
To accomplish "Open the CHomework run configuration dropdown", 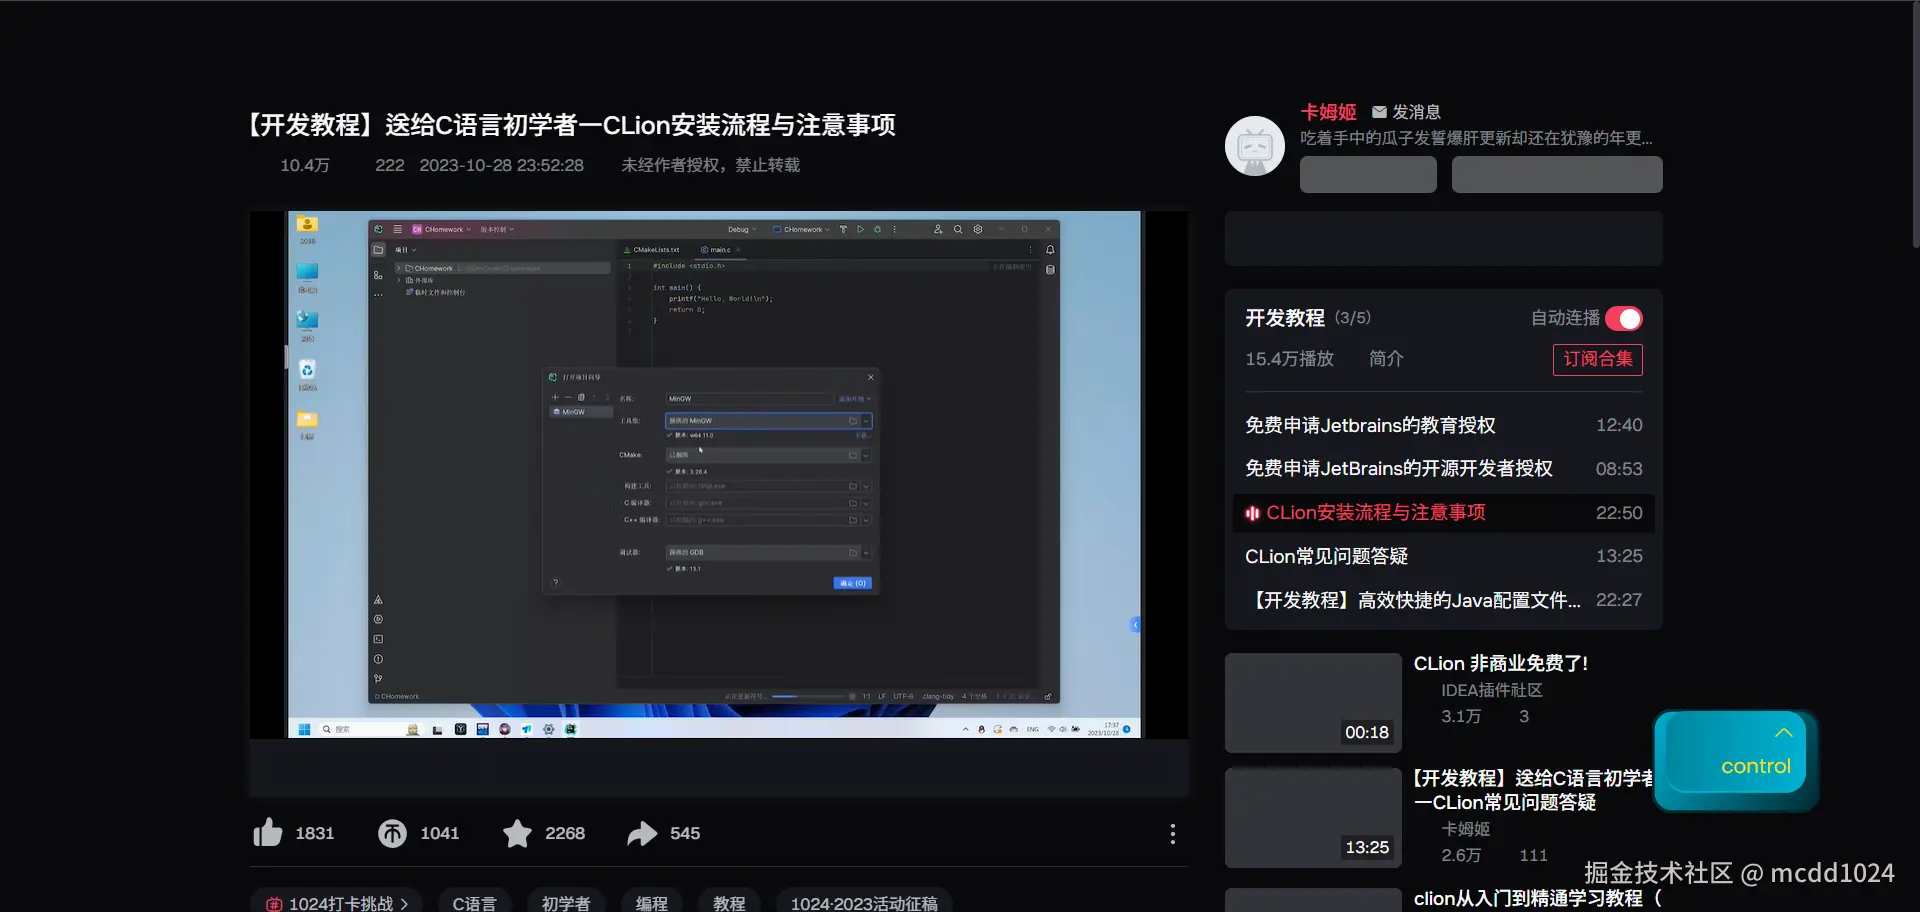I will pos(803,230).
